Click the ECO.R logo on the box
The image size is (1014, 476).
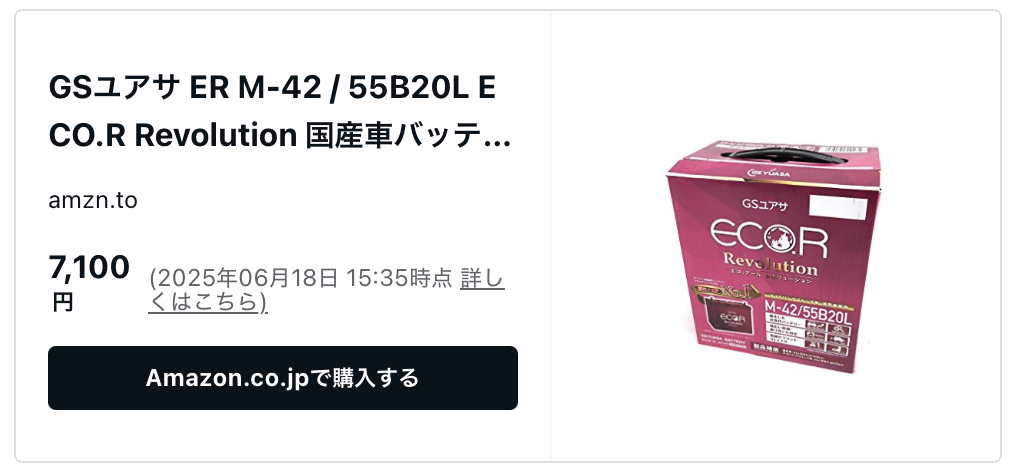click(x=768, y=237)
